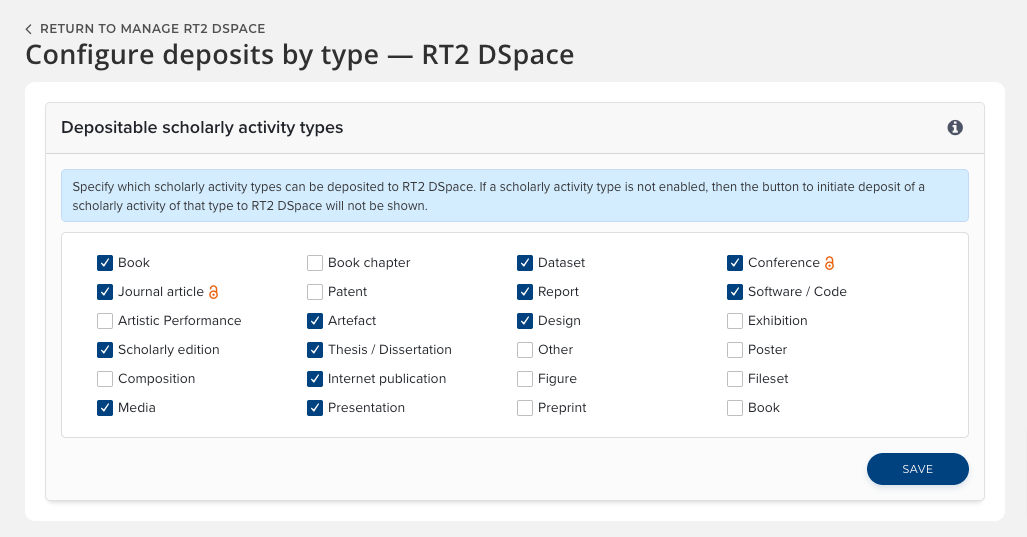Check the Fileset checkbox
The width and height of the screenshot is (1027, 537).
click(x=735, y=379)
